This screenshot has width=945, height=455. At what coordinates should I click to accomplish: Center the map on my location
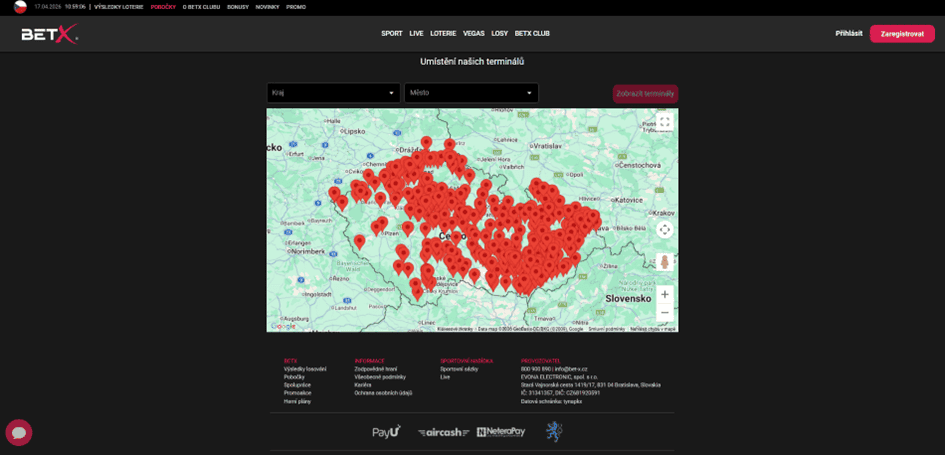[665, 229]
